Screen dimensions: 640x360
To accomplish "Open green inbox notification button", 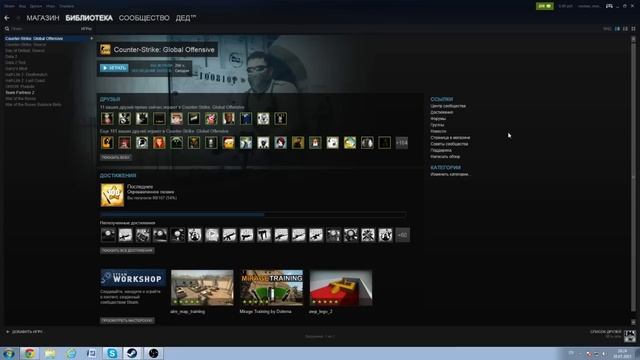I will 544,6.
